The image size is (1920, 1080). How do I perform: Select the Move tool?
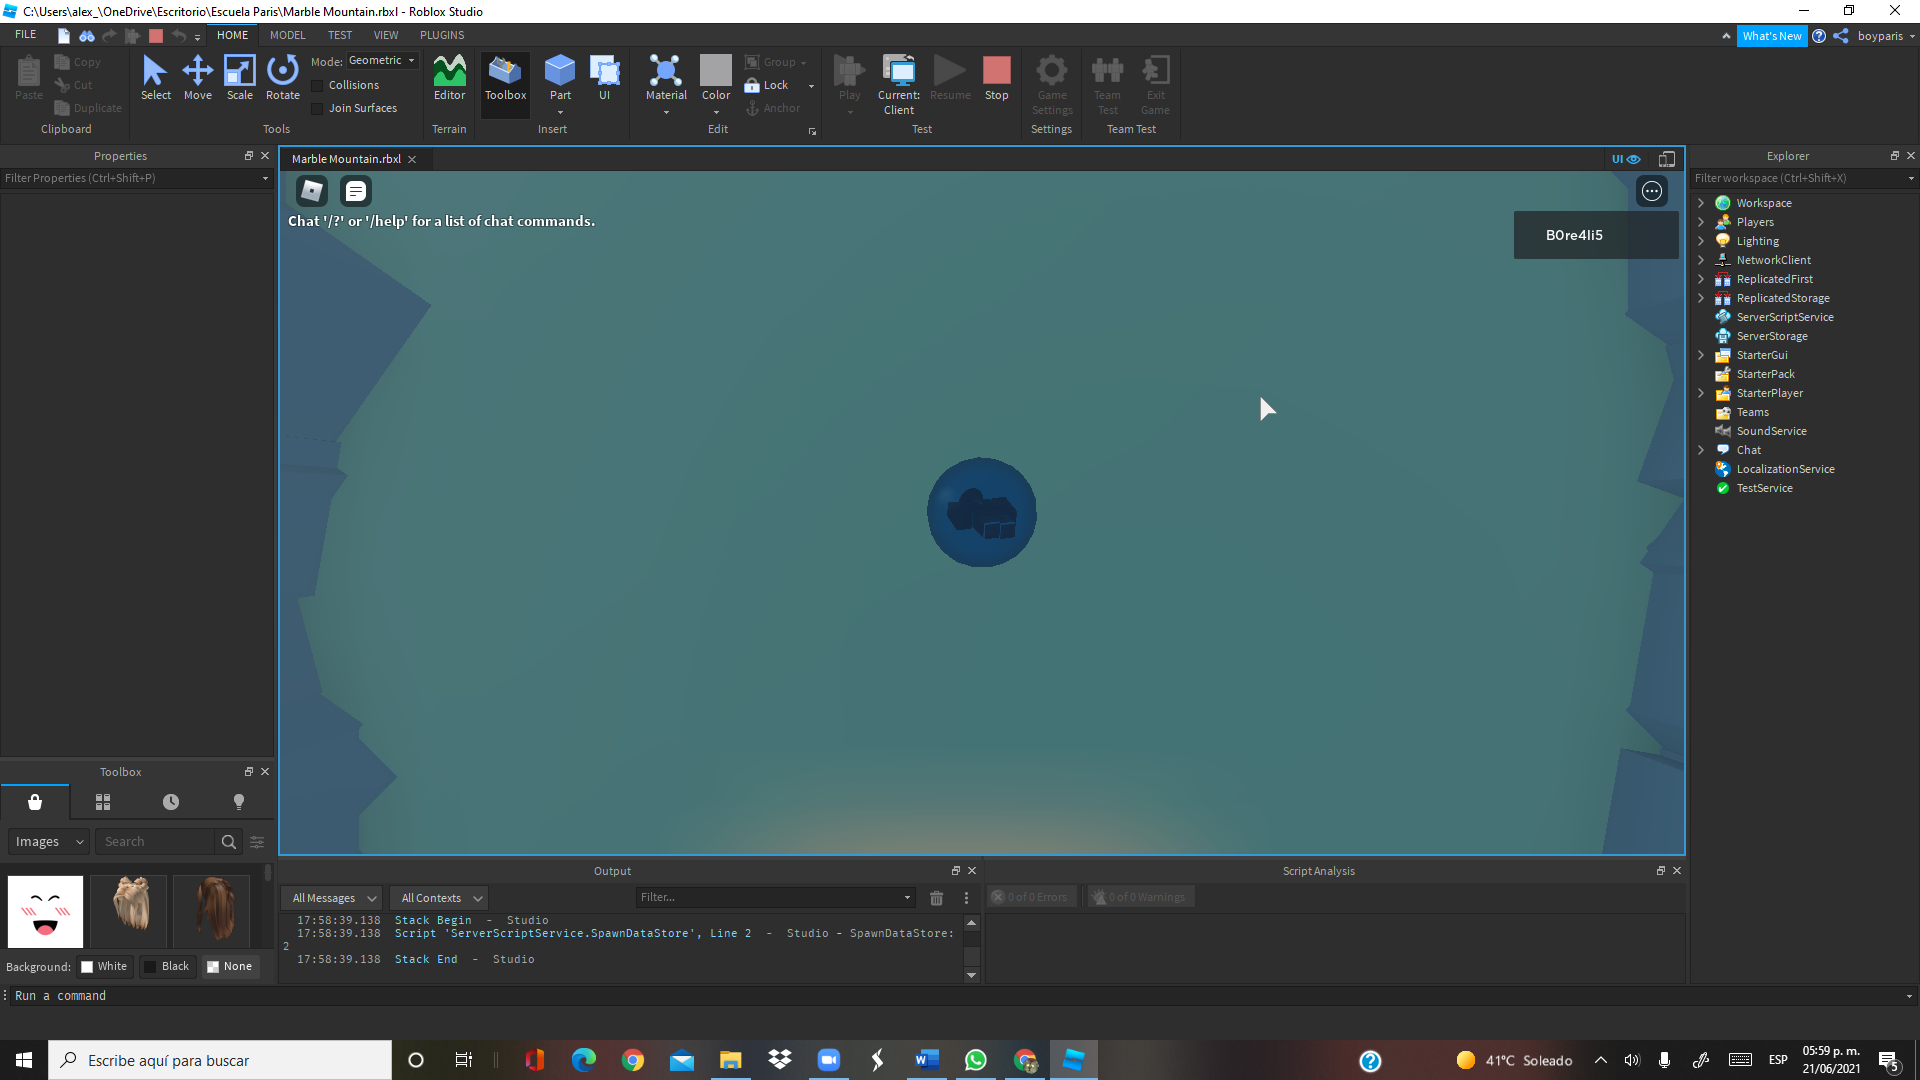pos(197,77)
